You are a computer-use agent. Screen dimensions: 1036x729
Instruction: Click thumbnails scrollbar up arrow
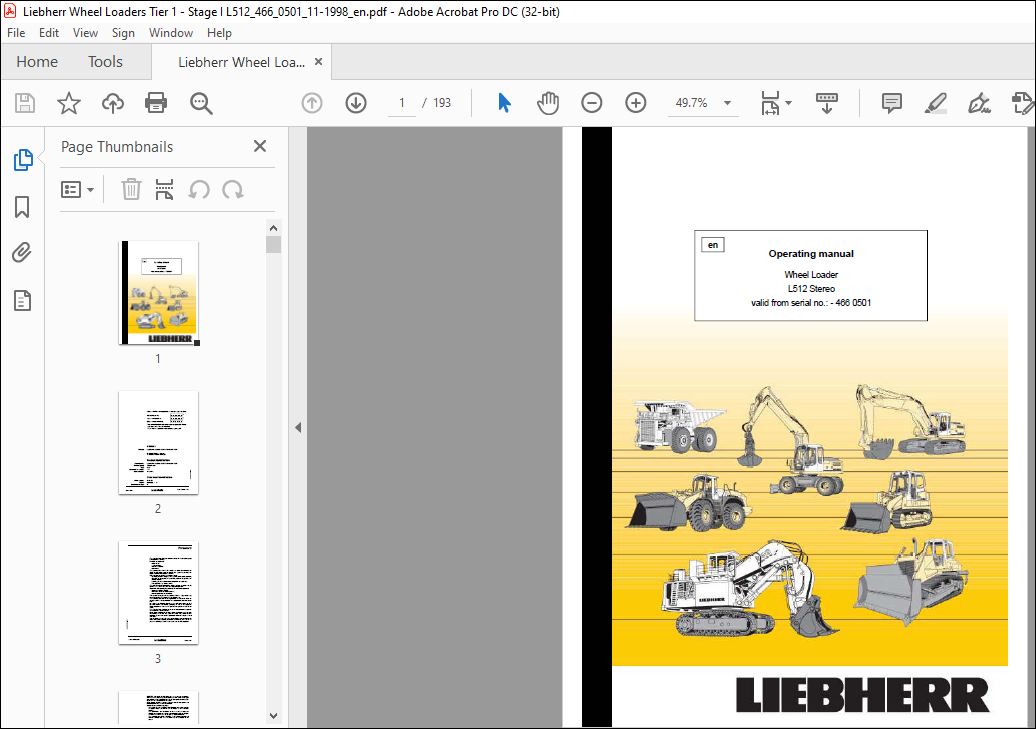[274, 228]
